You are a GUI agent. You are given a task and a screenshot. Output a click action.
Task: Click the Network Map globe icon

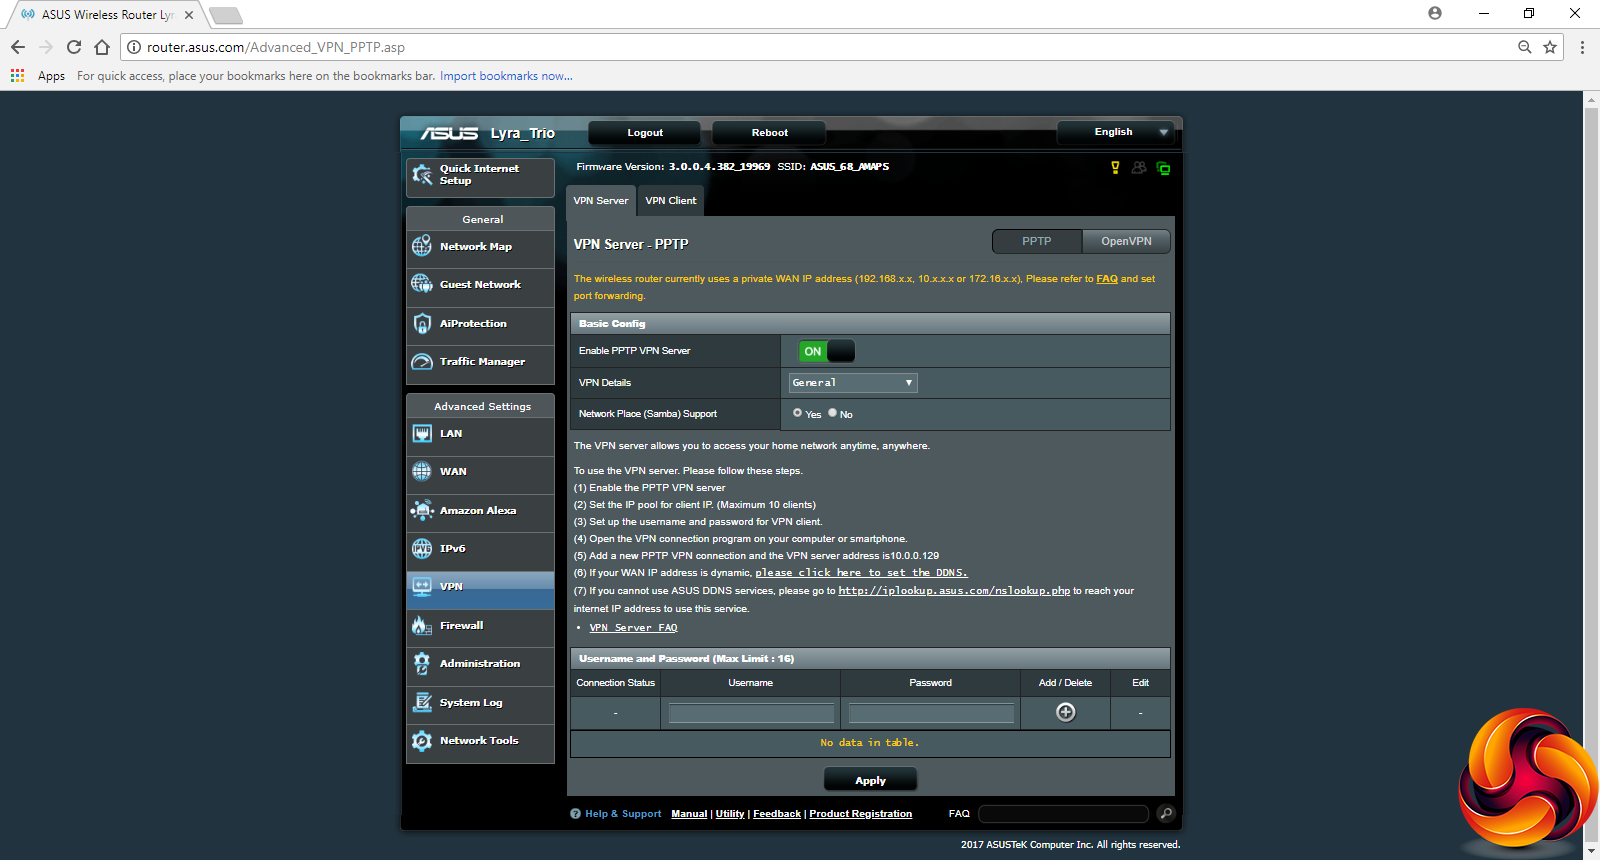(422, 246)
